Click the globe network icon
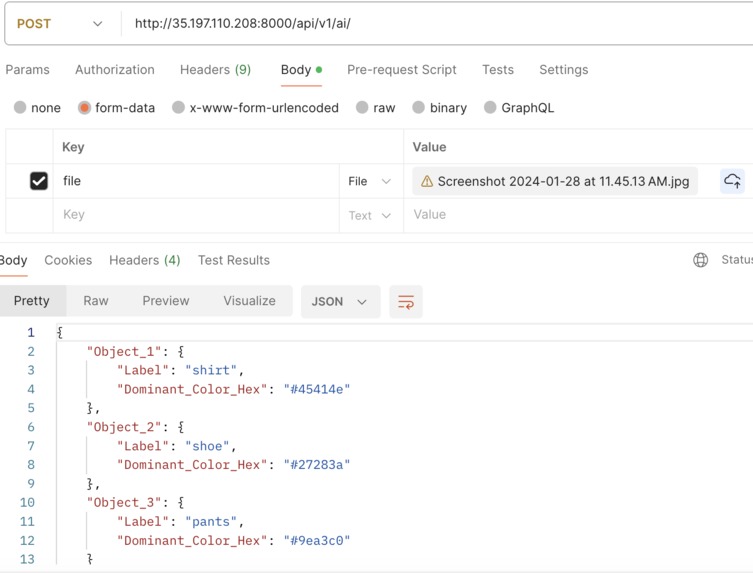This screenshot has width=753, height=573. click(x=701, y=260)
